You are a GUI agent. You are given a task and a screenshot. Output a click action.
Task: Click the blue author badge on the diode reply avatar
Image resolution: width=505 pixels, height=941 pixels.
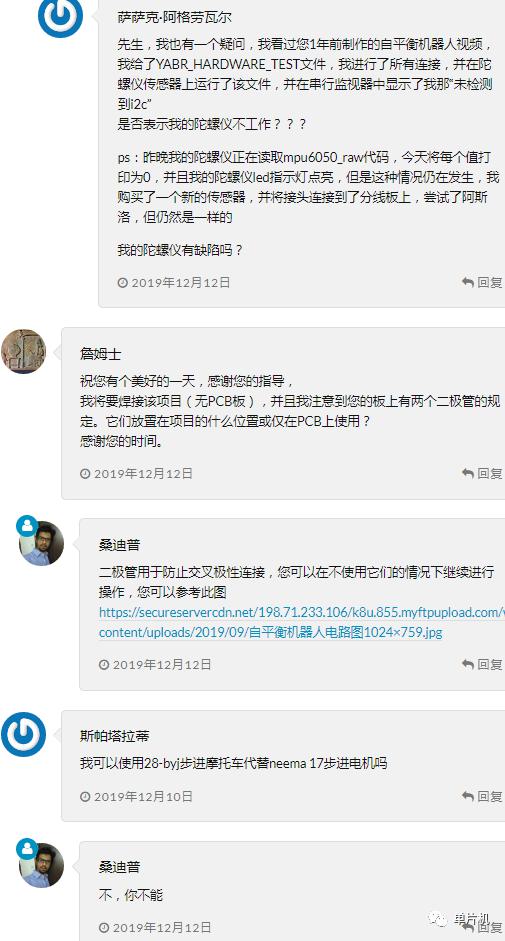26,526
